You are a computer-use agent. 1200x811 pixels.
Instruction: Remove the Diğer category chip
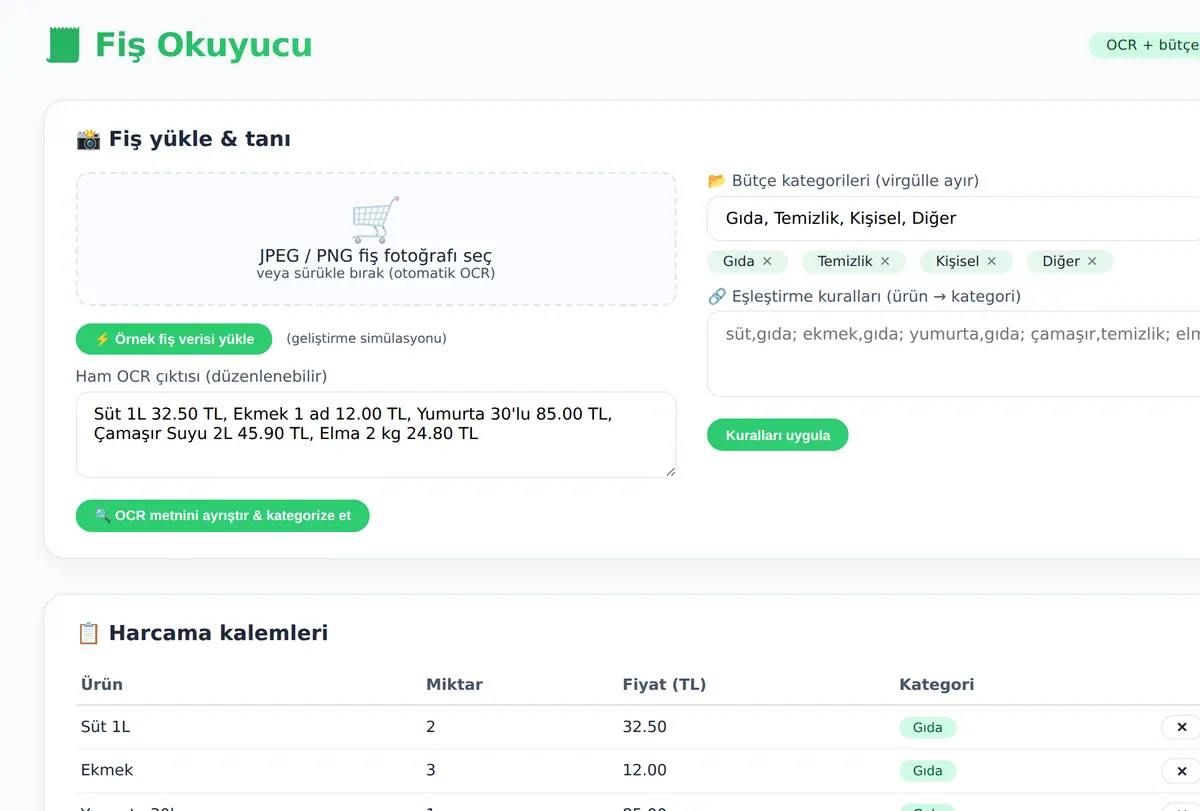tap(1092, 261)
